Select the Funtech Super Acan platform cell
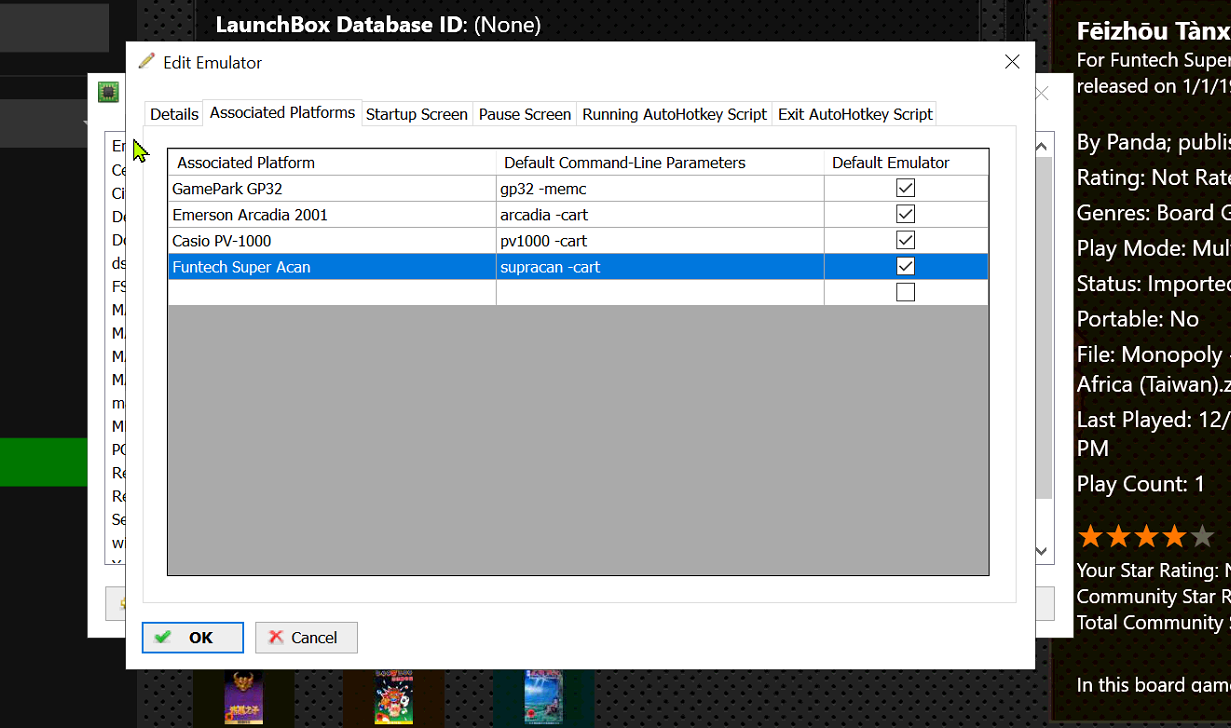Image resolution: width=1231 pixels, height=728 pixels. coord(332,266)
